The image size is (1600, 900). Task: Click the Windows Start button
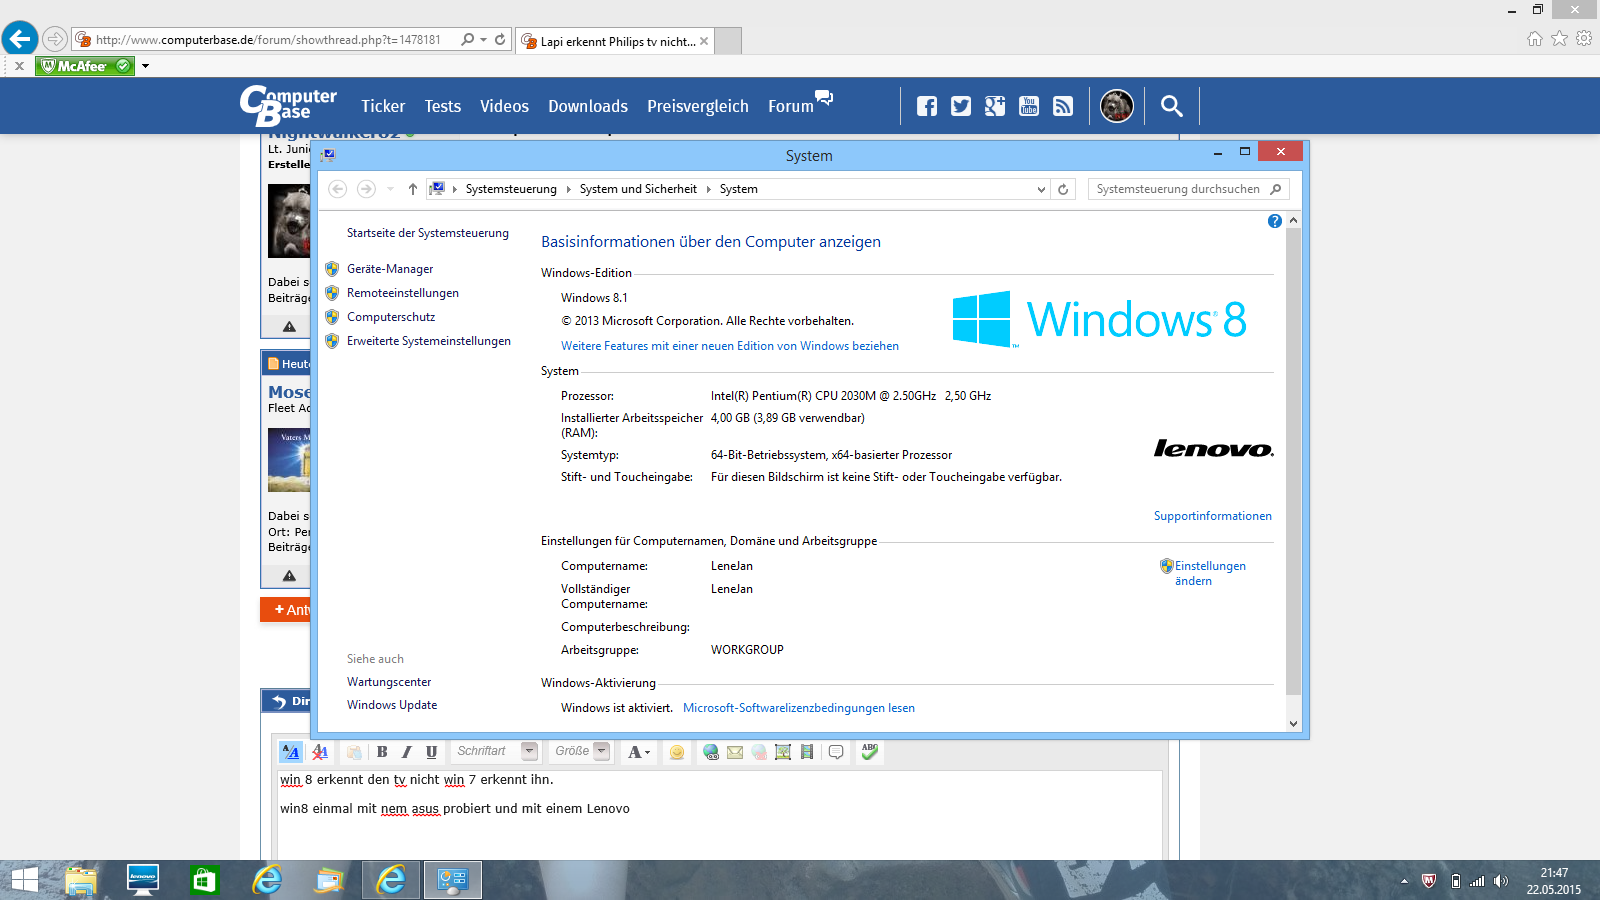(x=24, y=880)
